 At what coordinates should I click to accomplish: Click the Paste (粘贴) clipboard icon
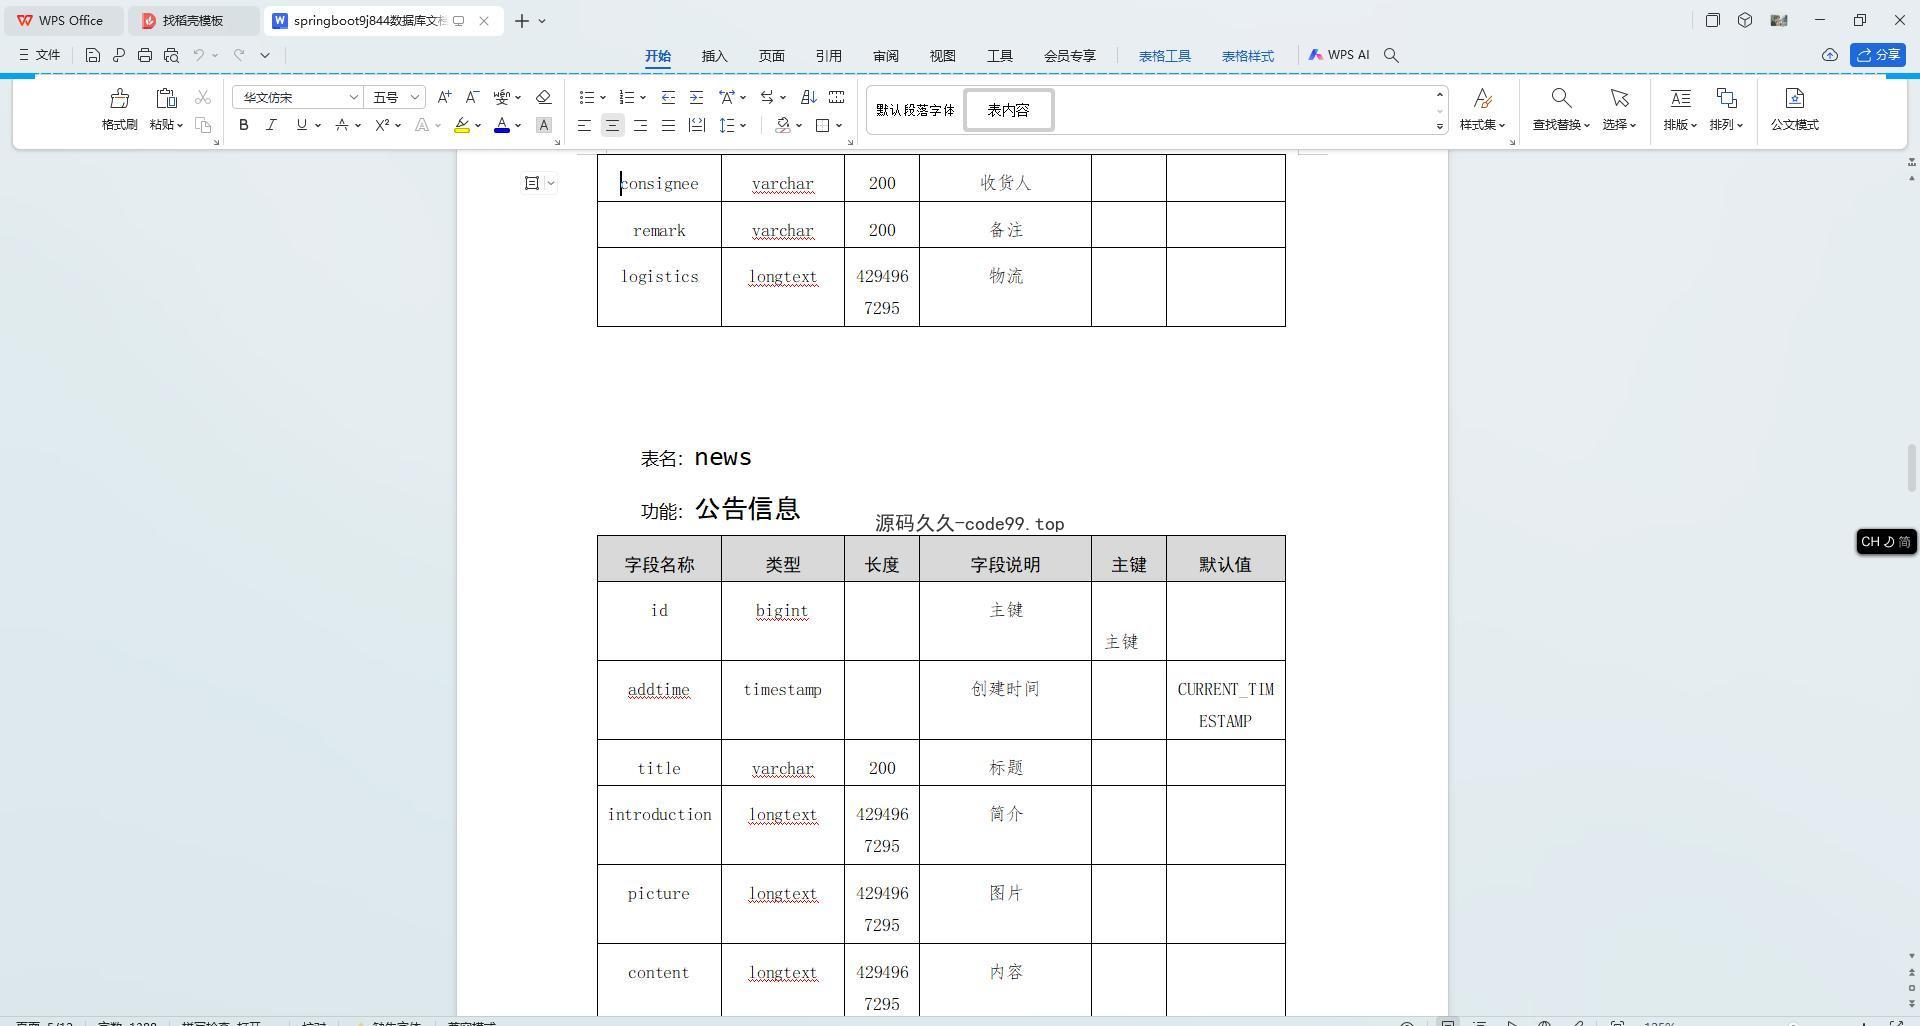(x=166, y=98)
